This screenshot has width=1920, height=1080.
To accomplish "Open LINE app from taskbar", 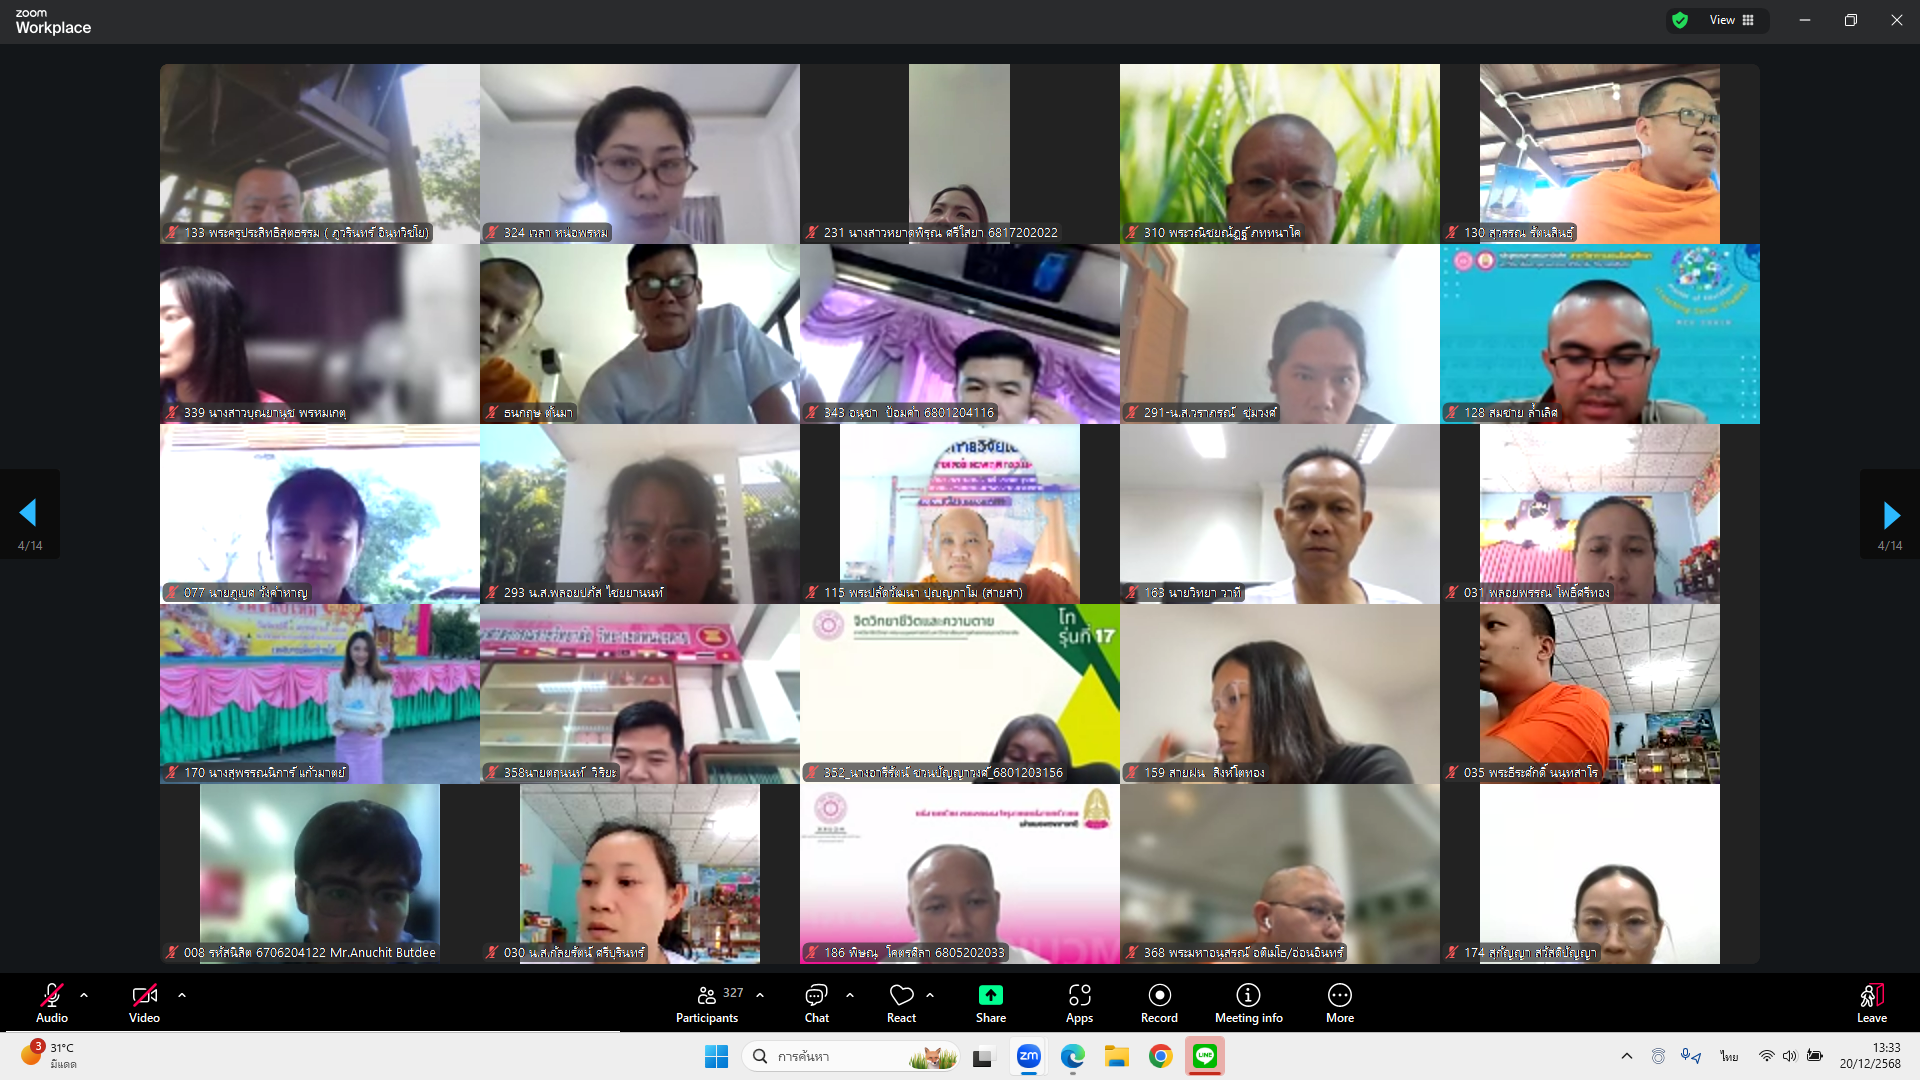I will pyautogui.click(x=1205, y=1056).
